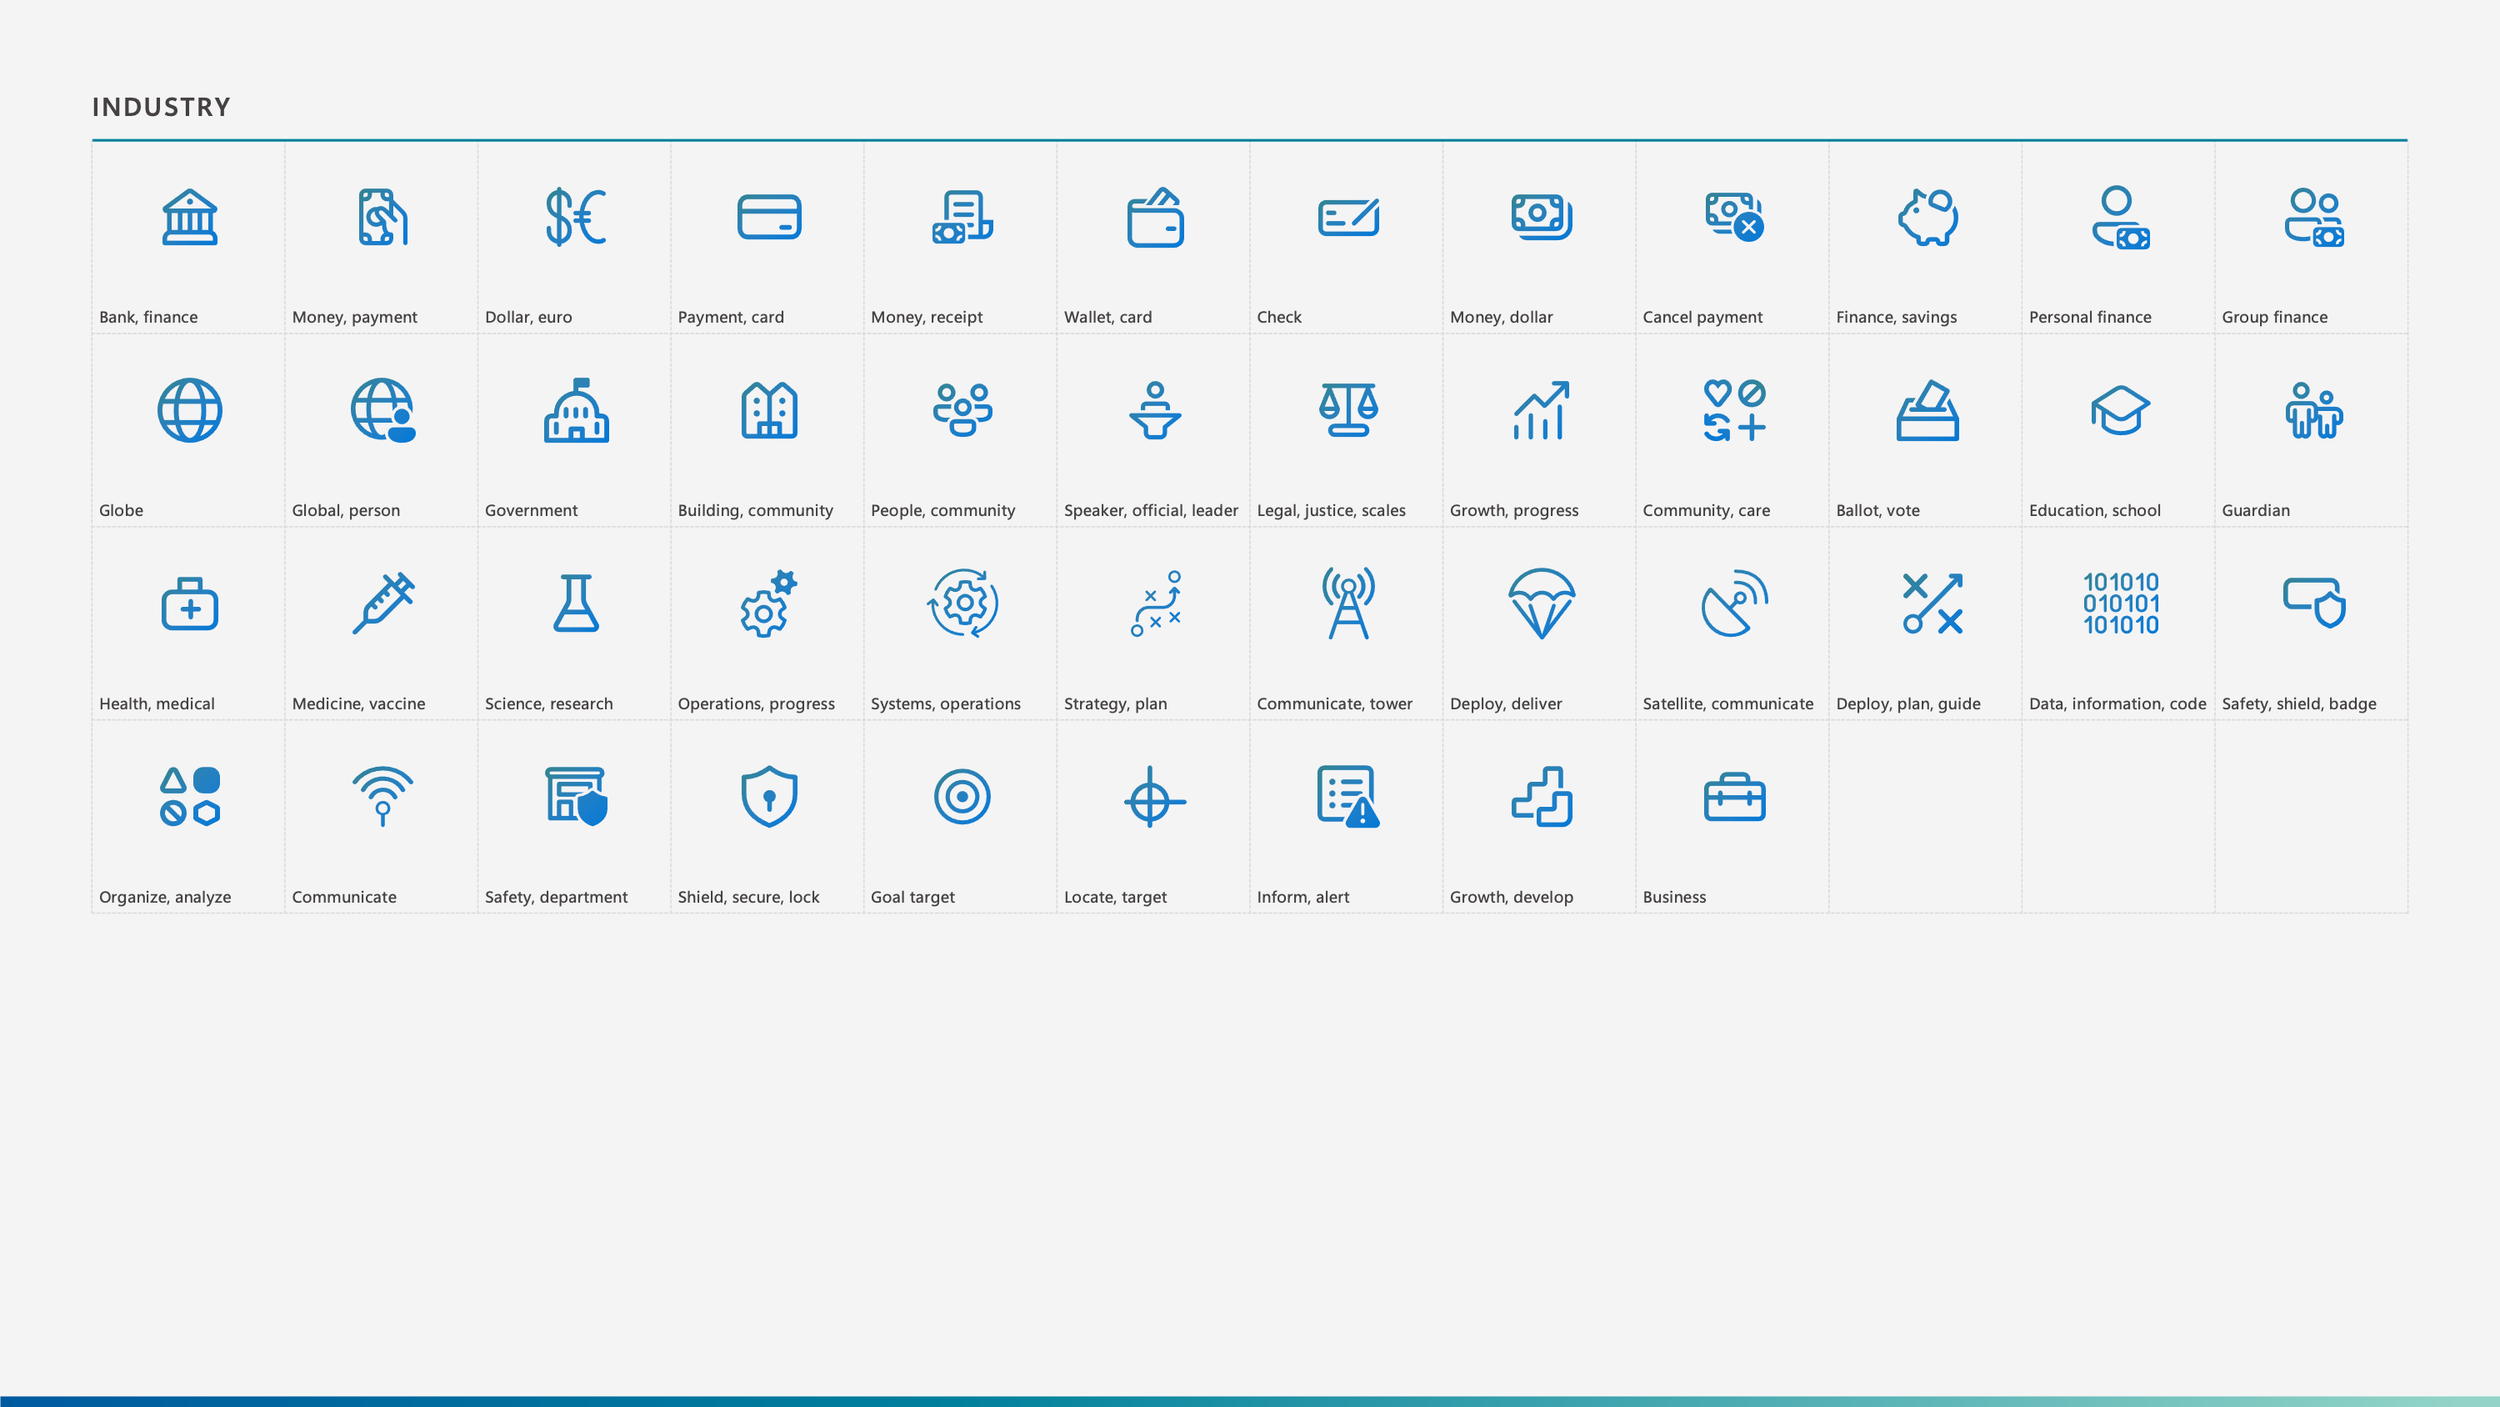Click the Bank, finance building icon

(x=189, y=217)
